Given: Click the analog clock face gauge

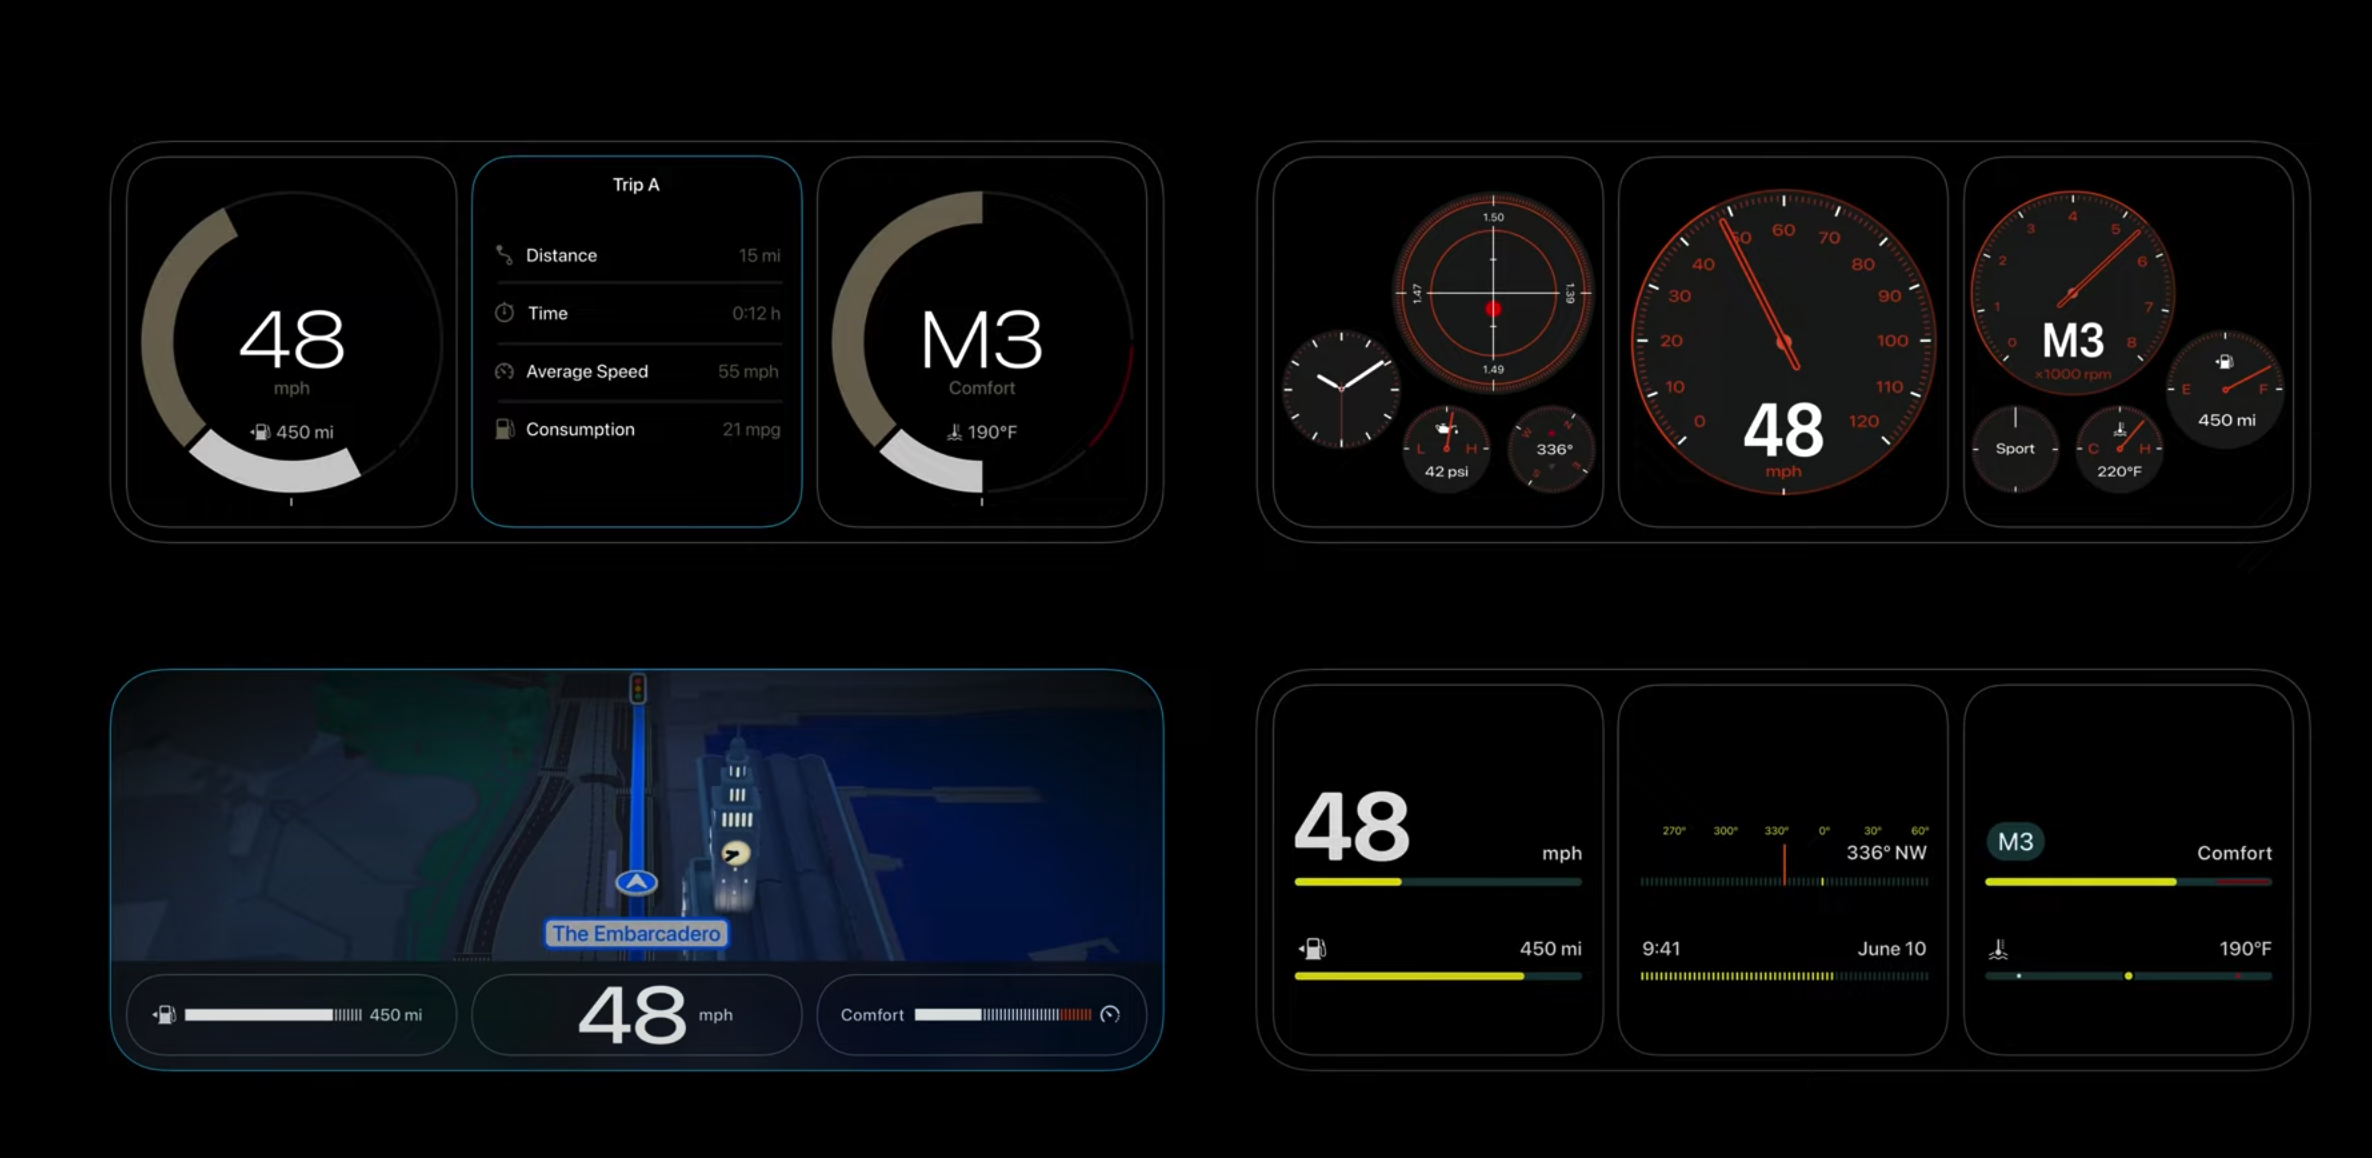Looking at the screenshot, I should pos(1341,389).
